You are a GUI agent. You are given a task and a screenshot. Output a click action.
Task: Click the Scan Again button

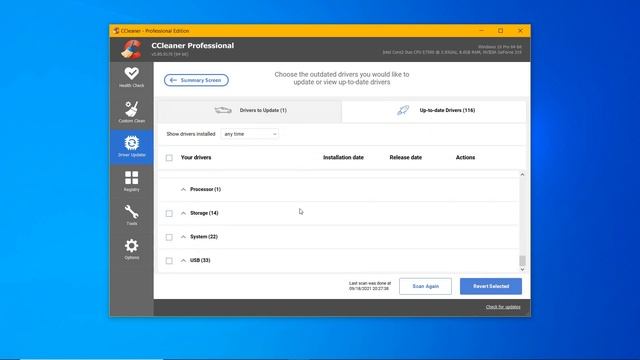click(425, 286)
